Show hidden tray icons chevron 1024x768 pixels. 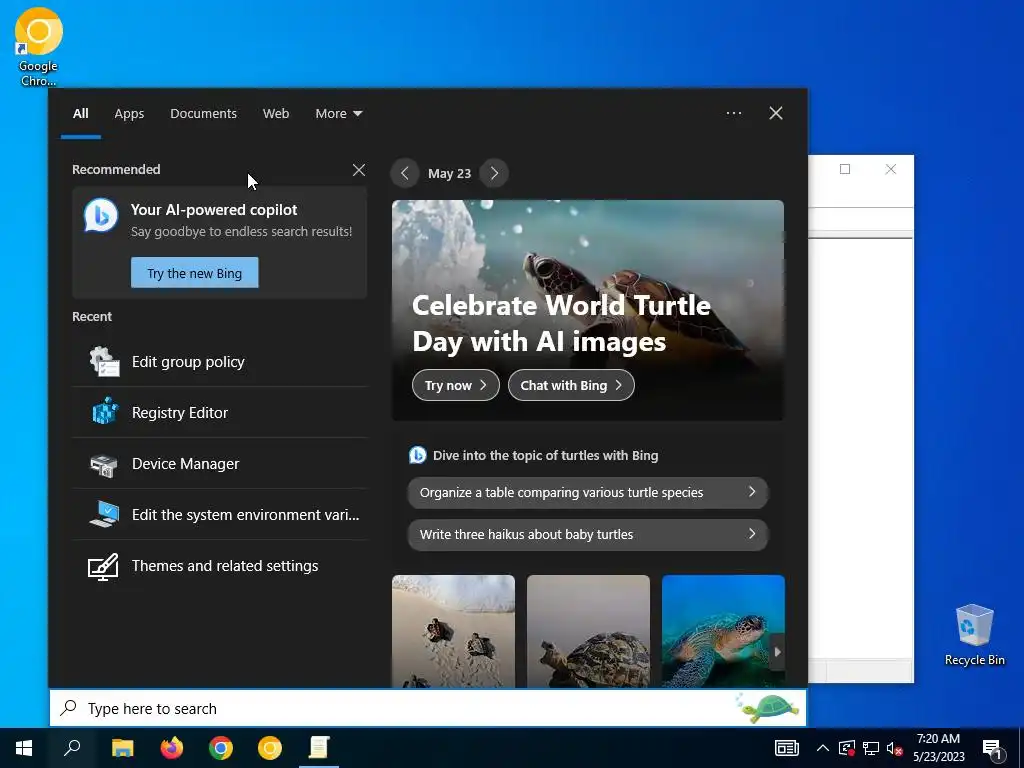click(823, 748)
